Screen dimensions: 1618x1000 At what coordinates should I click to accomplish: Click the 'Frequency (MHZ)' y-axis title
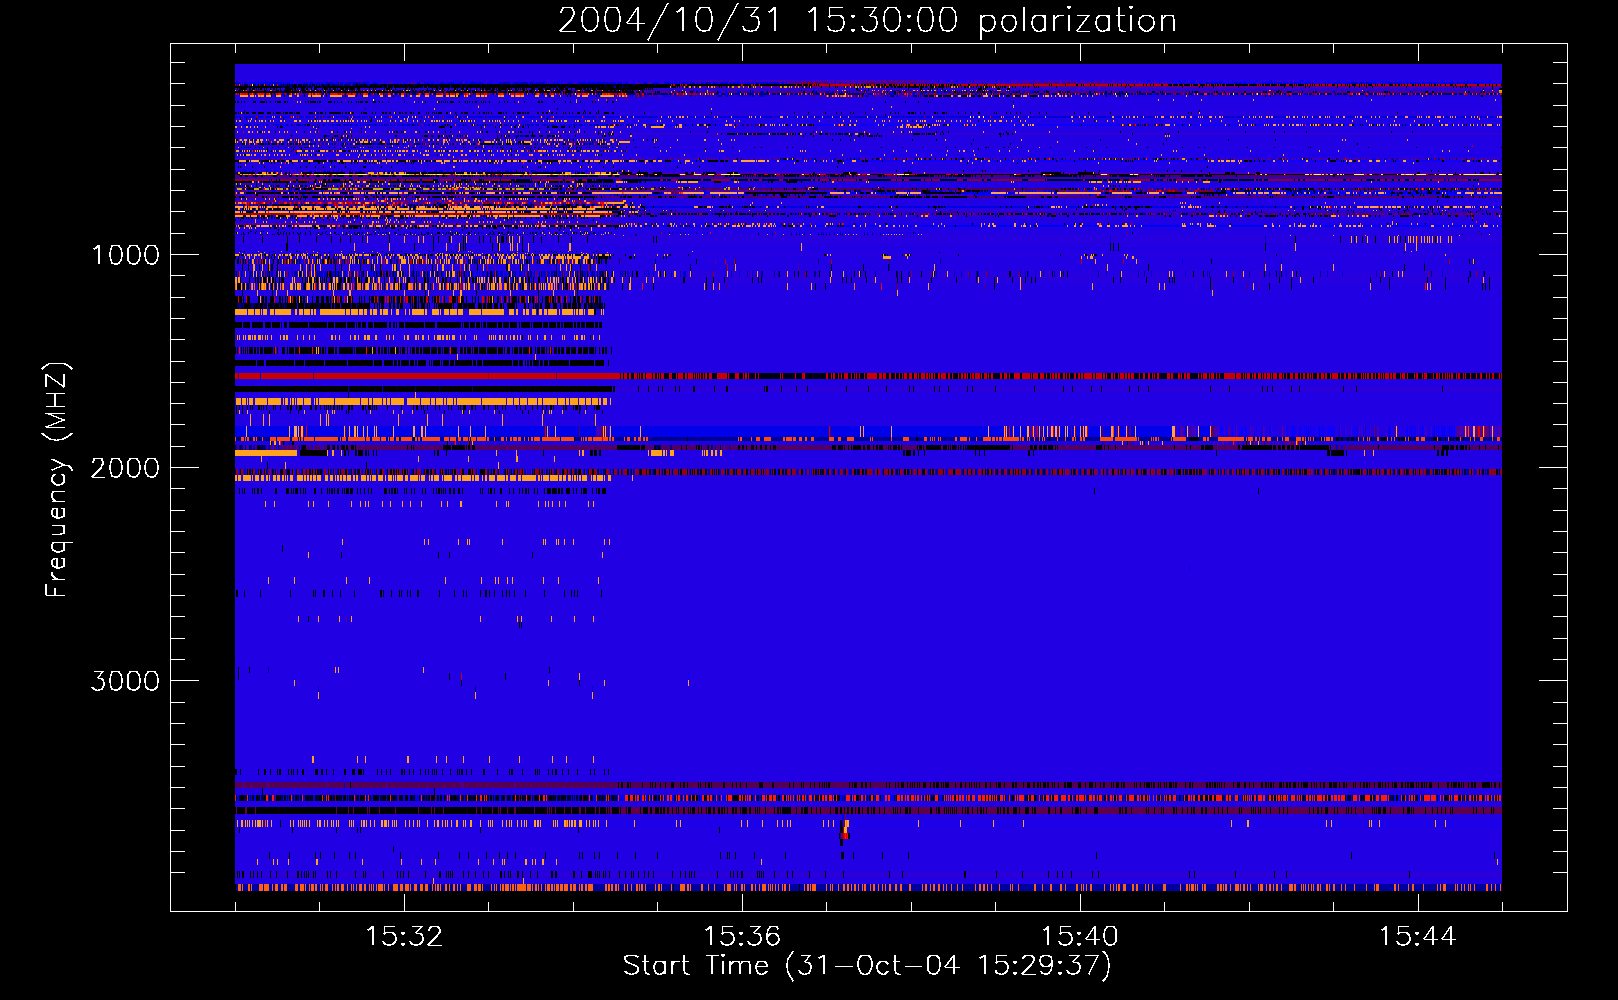click(57, 479)
